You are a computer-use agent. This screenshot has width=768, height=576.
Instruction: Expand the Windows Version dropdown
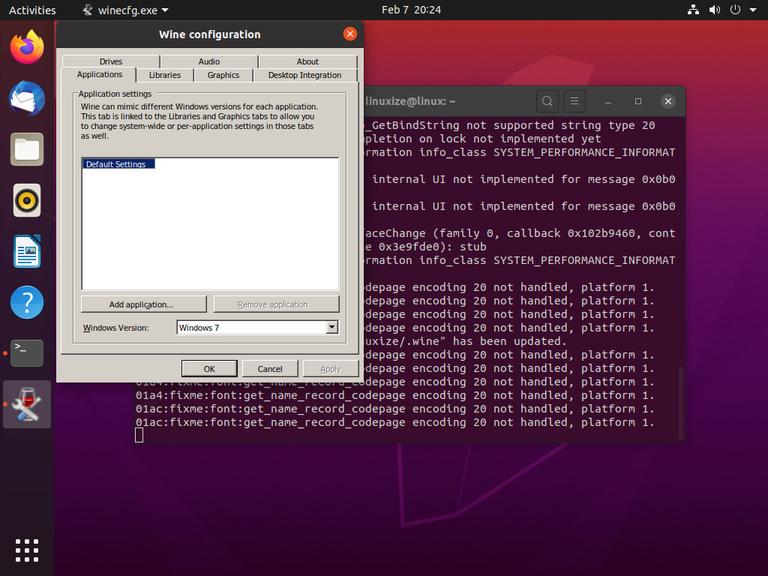click(x=332, y=327)
